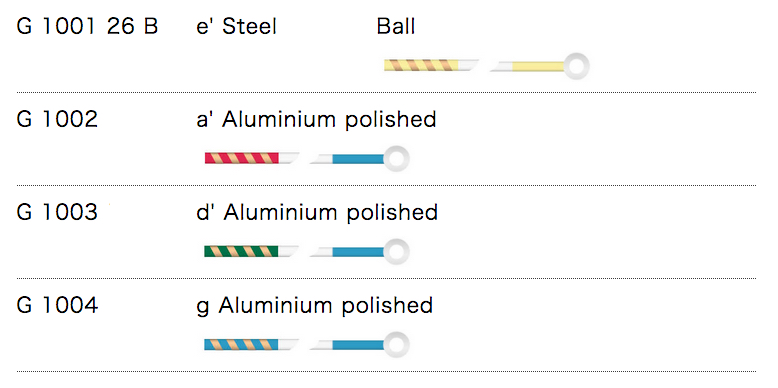Click a' Aluminium polished text
This screenshot has width=778, height=388.
coord(317,120)
